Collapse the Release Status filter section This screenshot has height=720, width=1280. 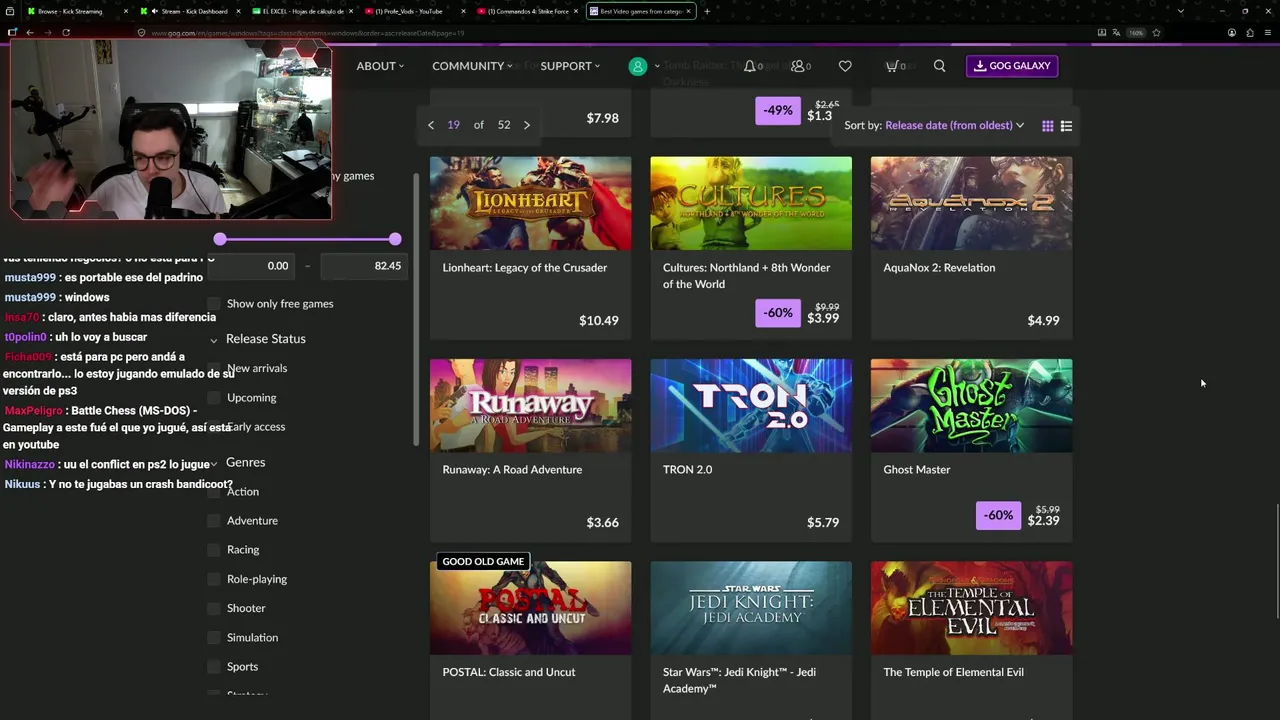tap(213, 340)
